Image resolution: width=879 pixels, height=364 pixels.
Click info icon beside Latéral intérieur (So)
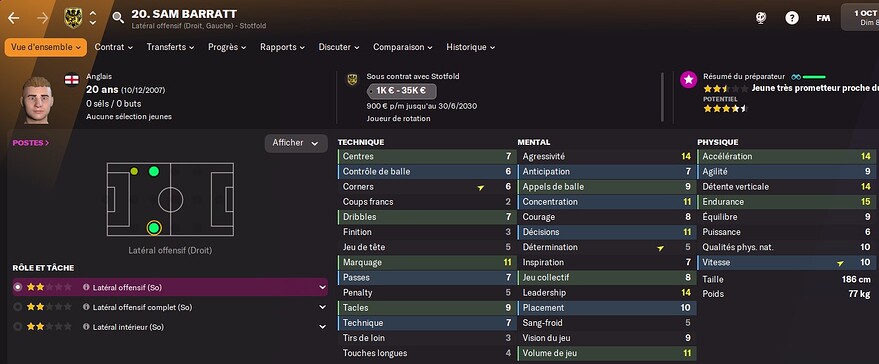point(86,326)
